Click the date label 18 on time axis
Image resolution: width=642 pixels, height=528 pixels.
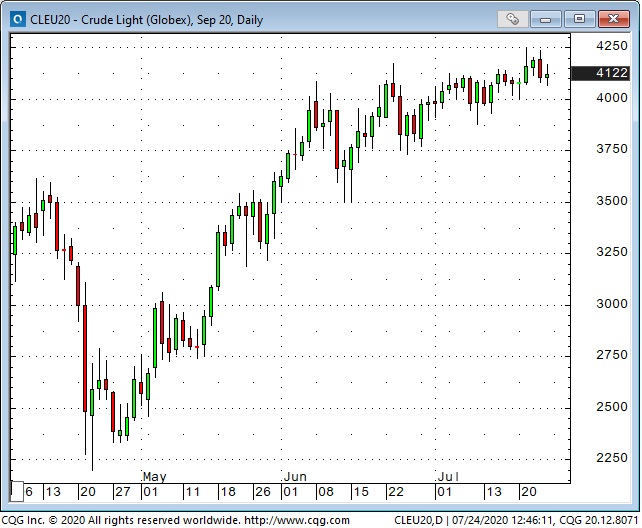[x=228, y=492]
